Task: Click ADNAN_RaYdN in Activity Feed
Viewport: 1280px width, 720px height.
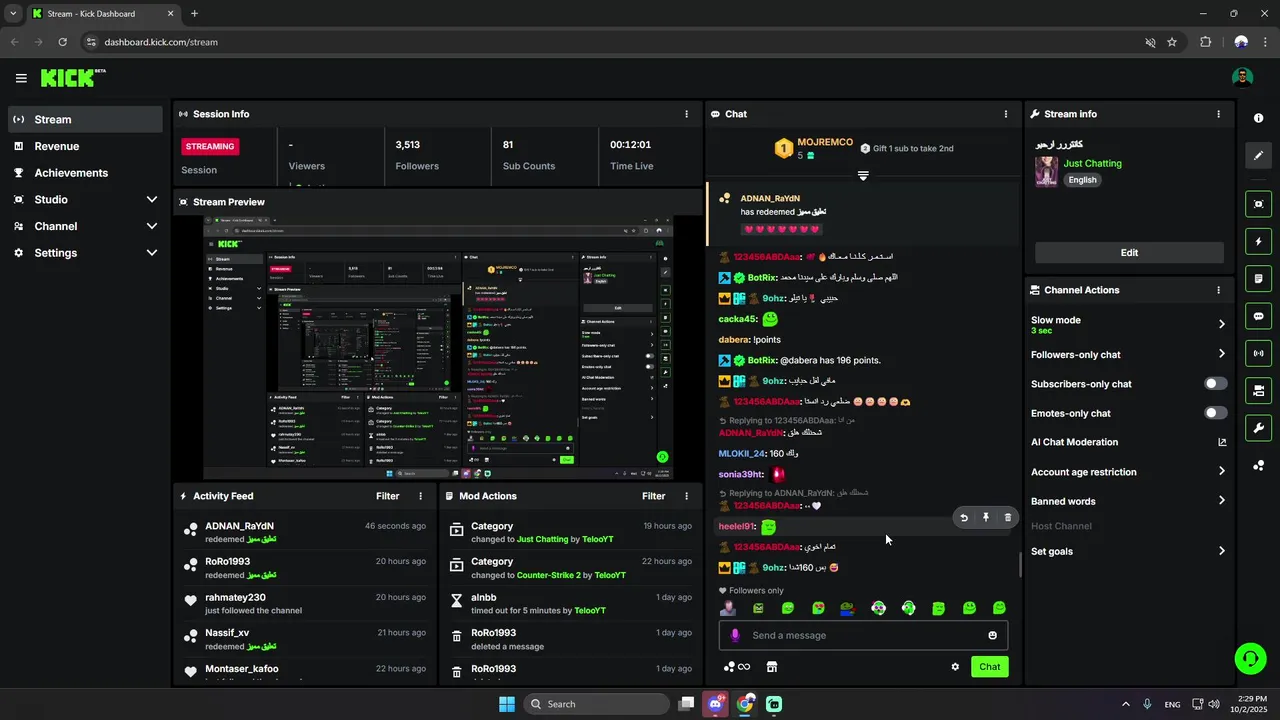Action: click(x=239, y=526)
